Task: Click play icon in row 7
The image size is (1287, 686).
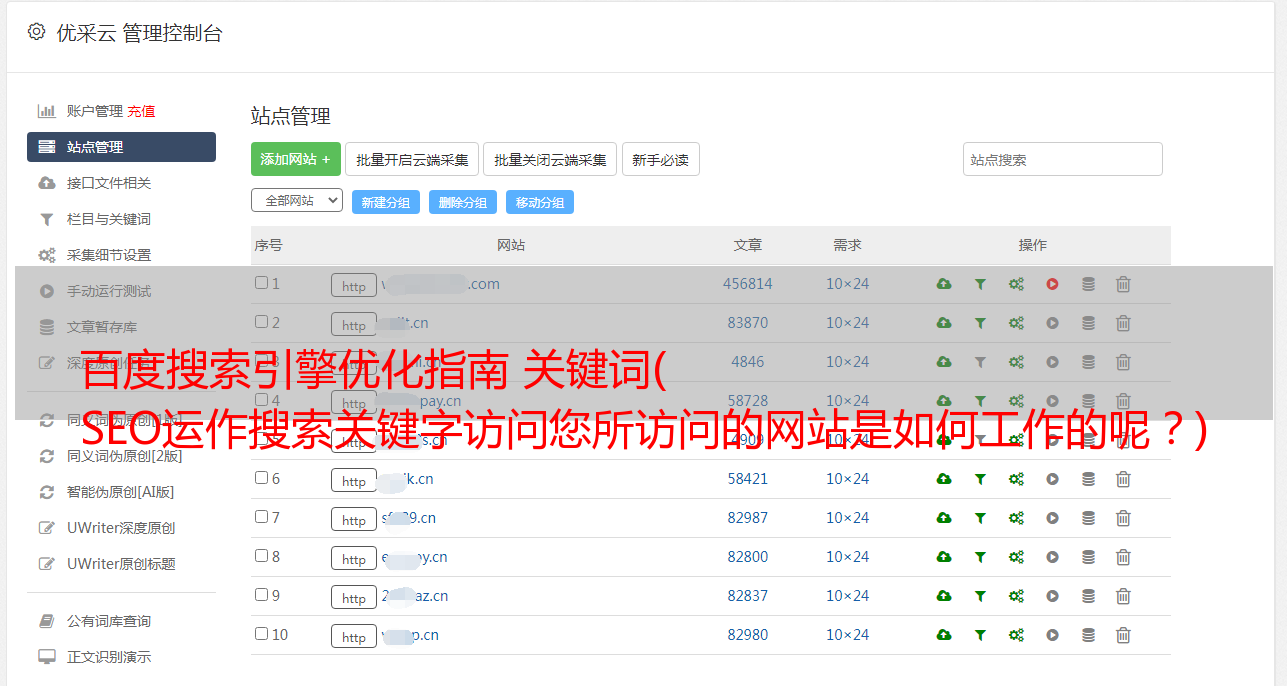Action: (1052, 518)
